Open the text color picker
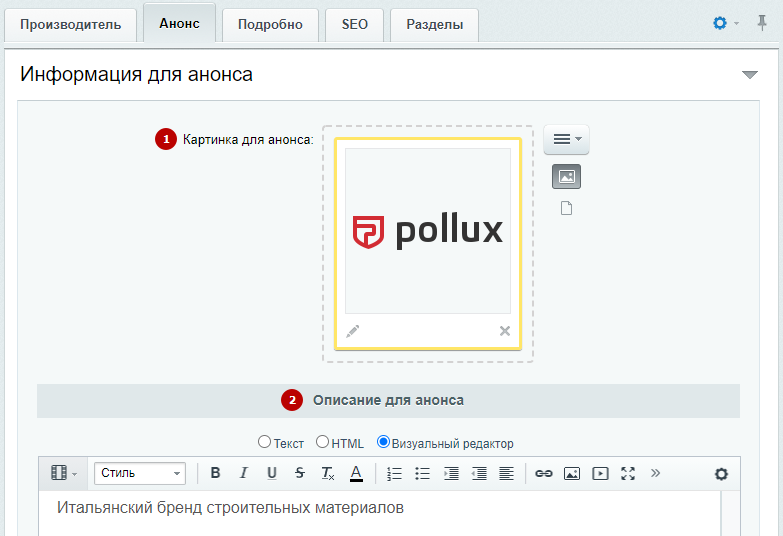This screenshot has height=536, width=783. pos(356,473)
